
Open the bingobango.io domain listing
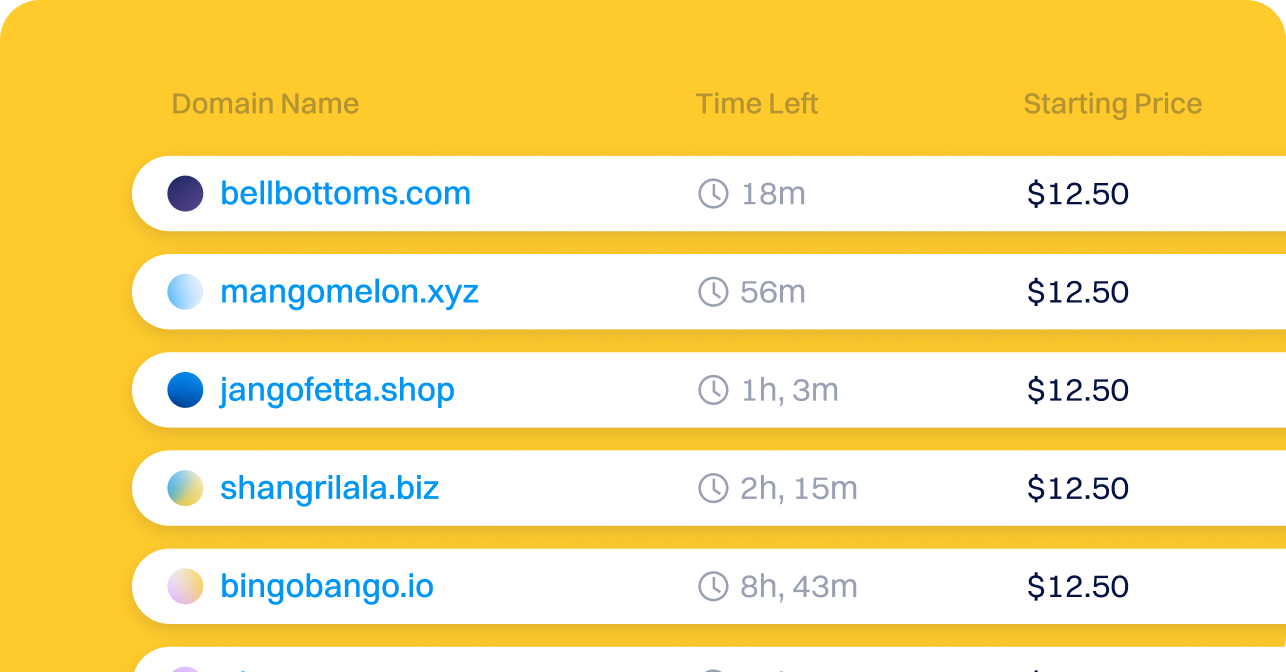[326, 586]
